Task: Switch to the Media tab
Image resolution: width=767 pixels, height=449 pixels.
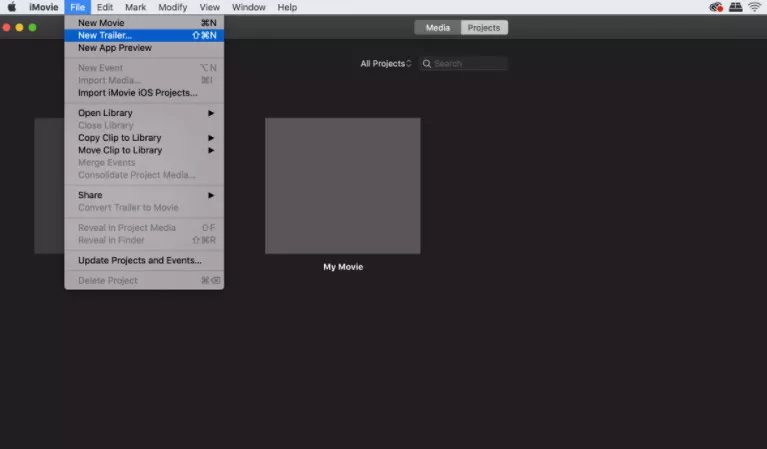Action: (438, 27)
